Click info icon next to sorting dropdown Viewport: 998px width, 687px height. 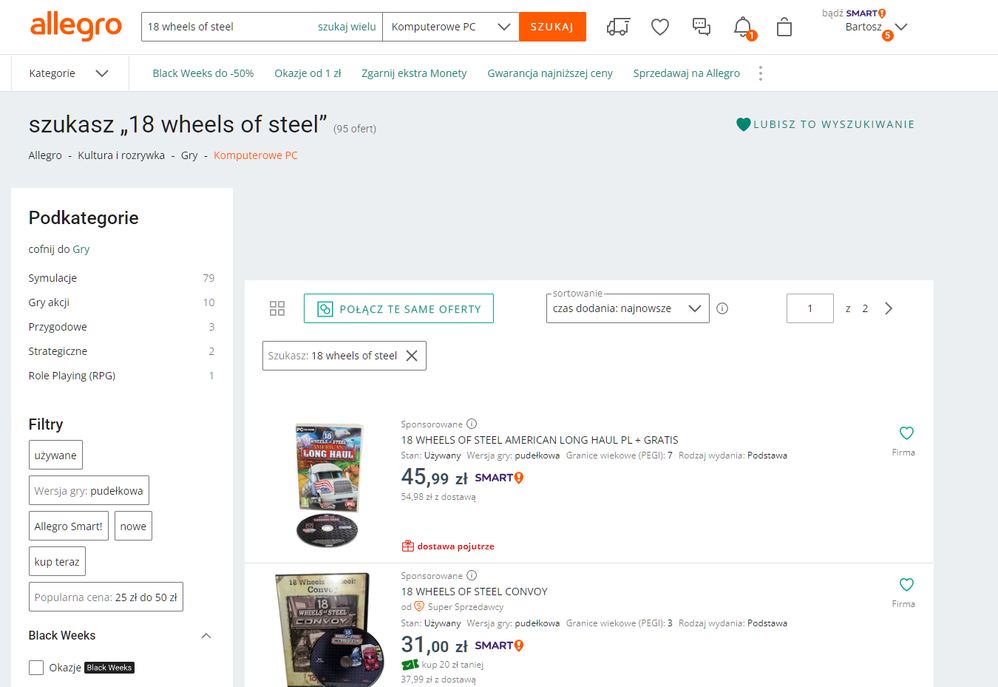[x=722, y=309]
